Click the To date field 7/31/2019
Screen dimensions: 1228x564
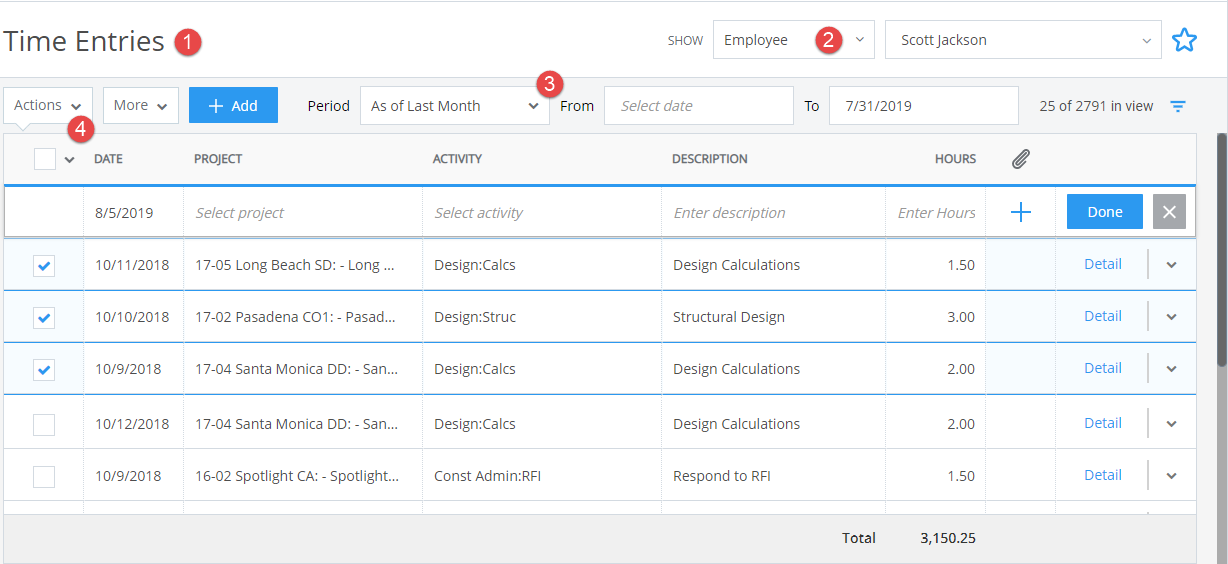(923, 106)
